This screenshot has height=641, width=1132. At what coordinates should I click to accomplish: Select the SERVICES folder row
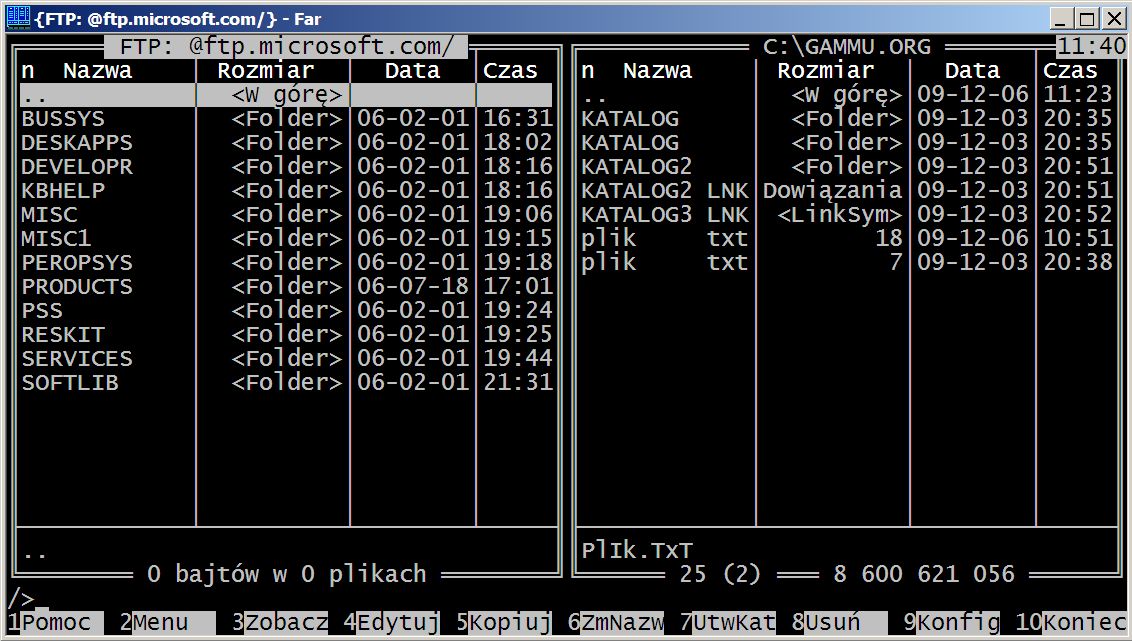(x=287, y=358)
